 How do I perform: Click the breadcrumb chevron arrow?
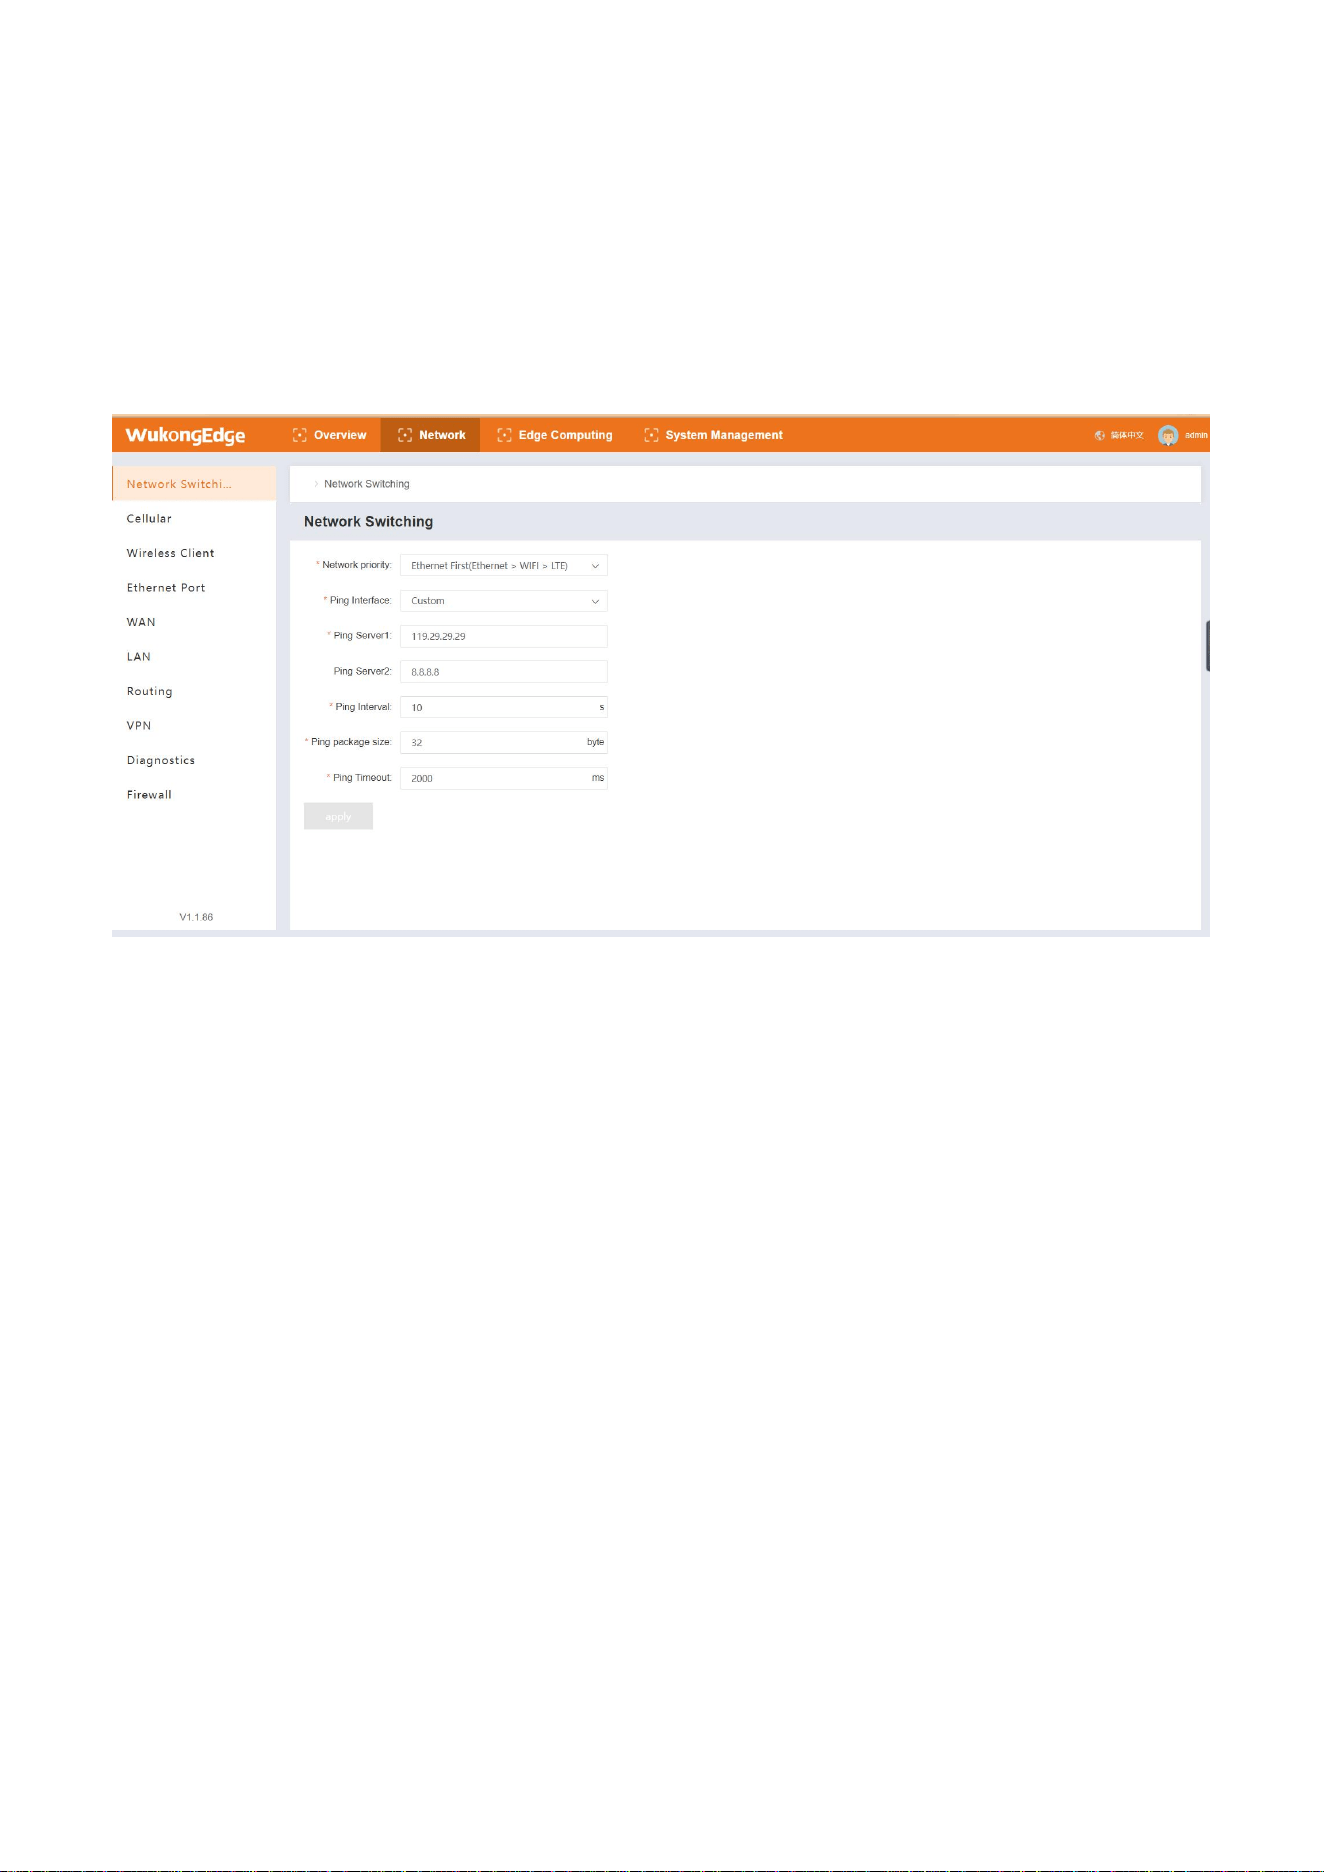[x=316, y=484]
